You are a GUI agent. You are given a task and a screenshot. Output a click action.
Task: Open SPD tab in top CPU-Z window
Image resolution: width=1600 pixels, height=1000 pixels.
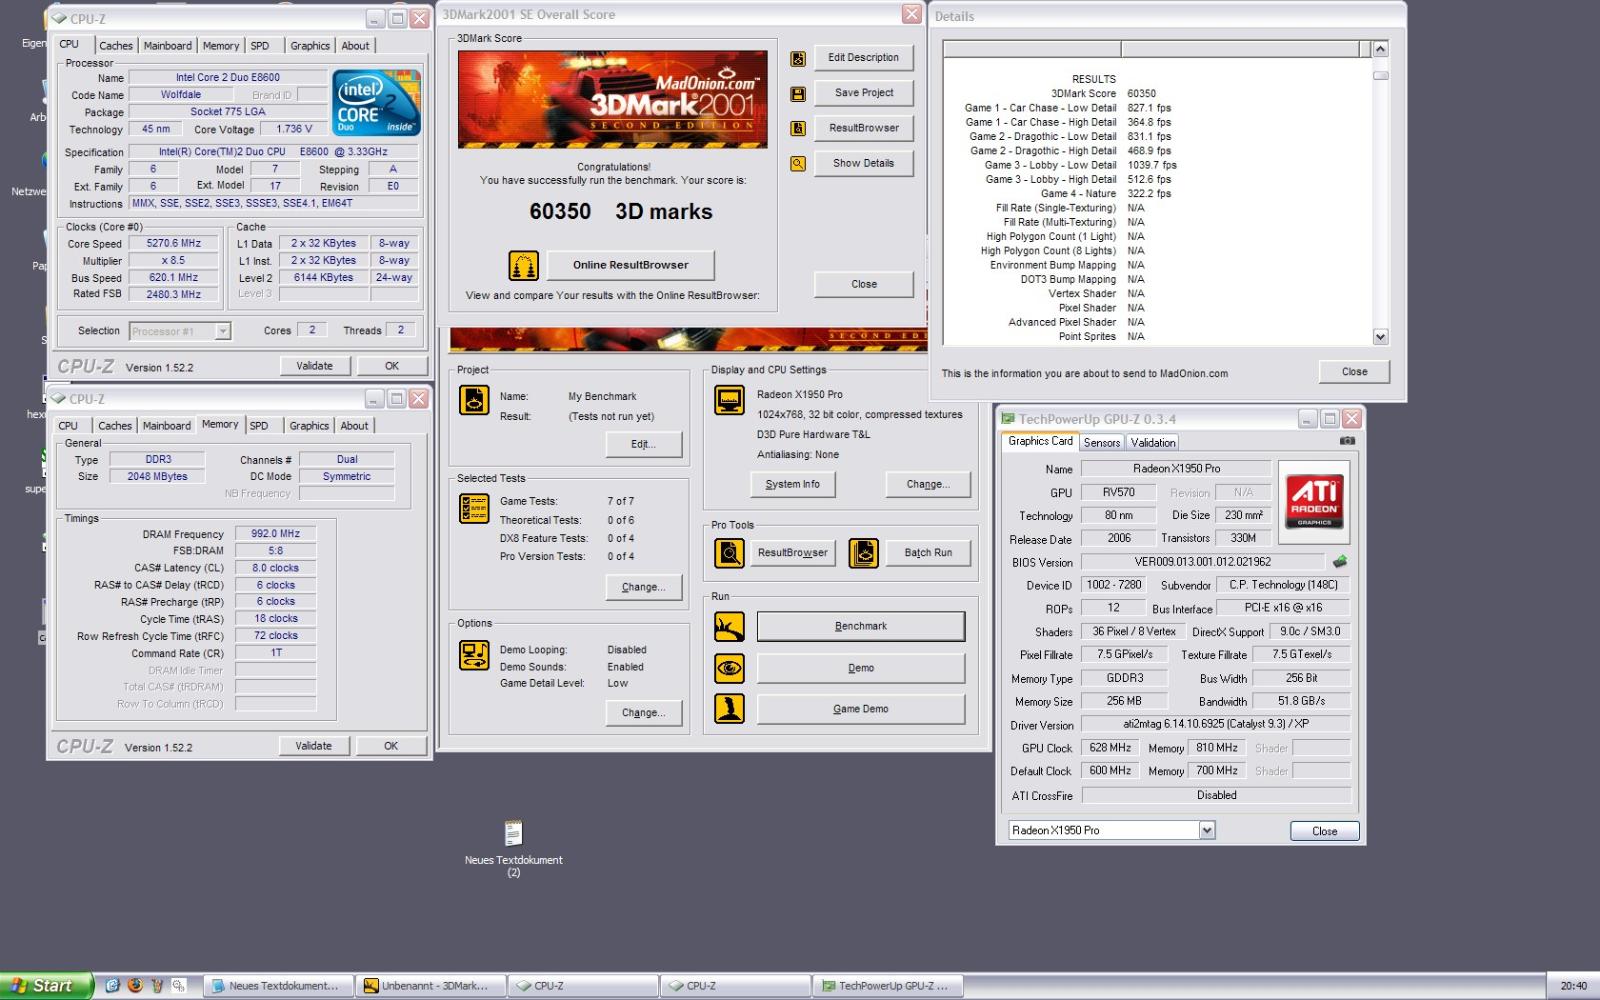(260, 45)
